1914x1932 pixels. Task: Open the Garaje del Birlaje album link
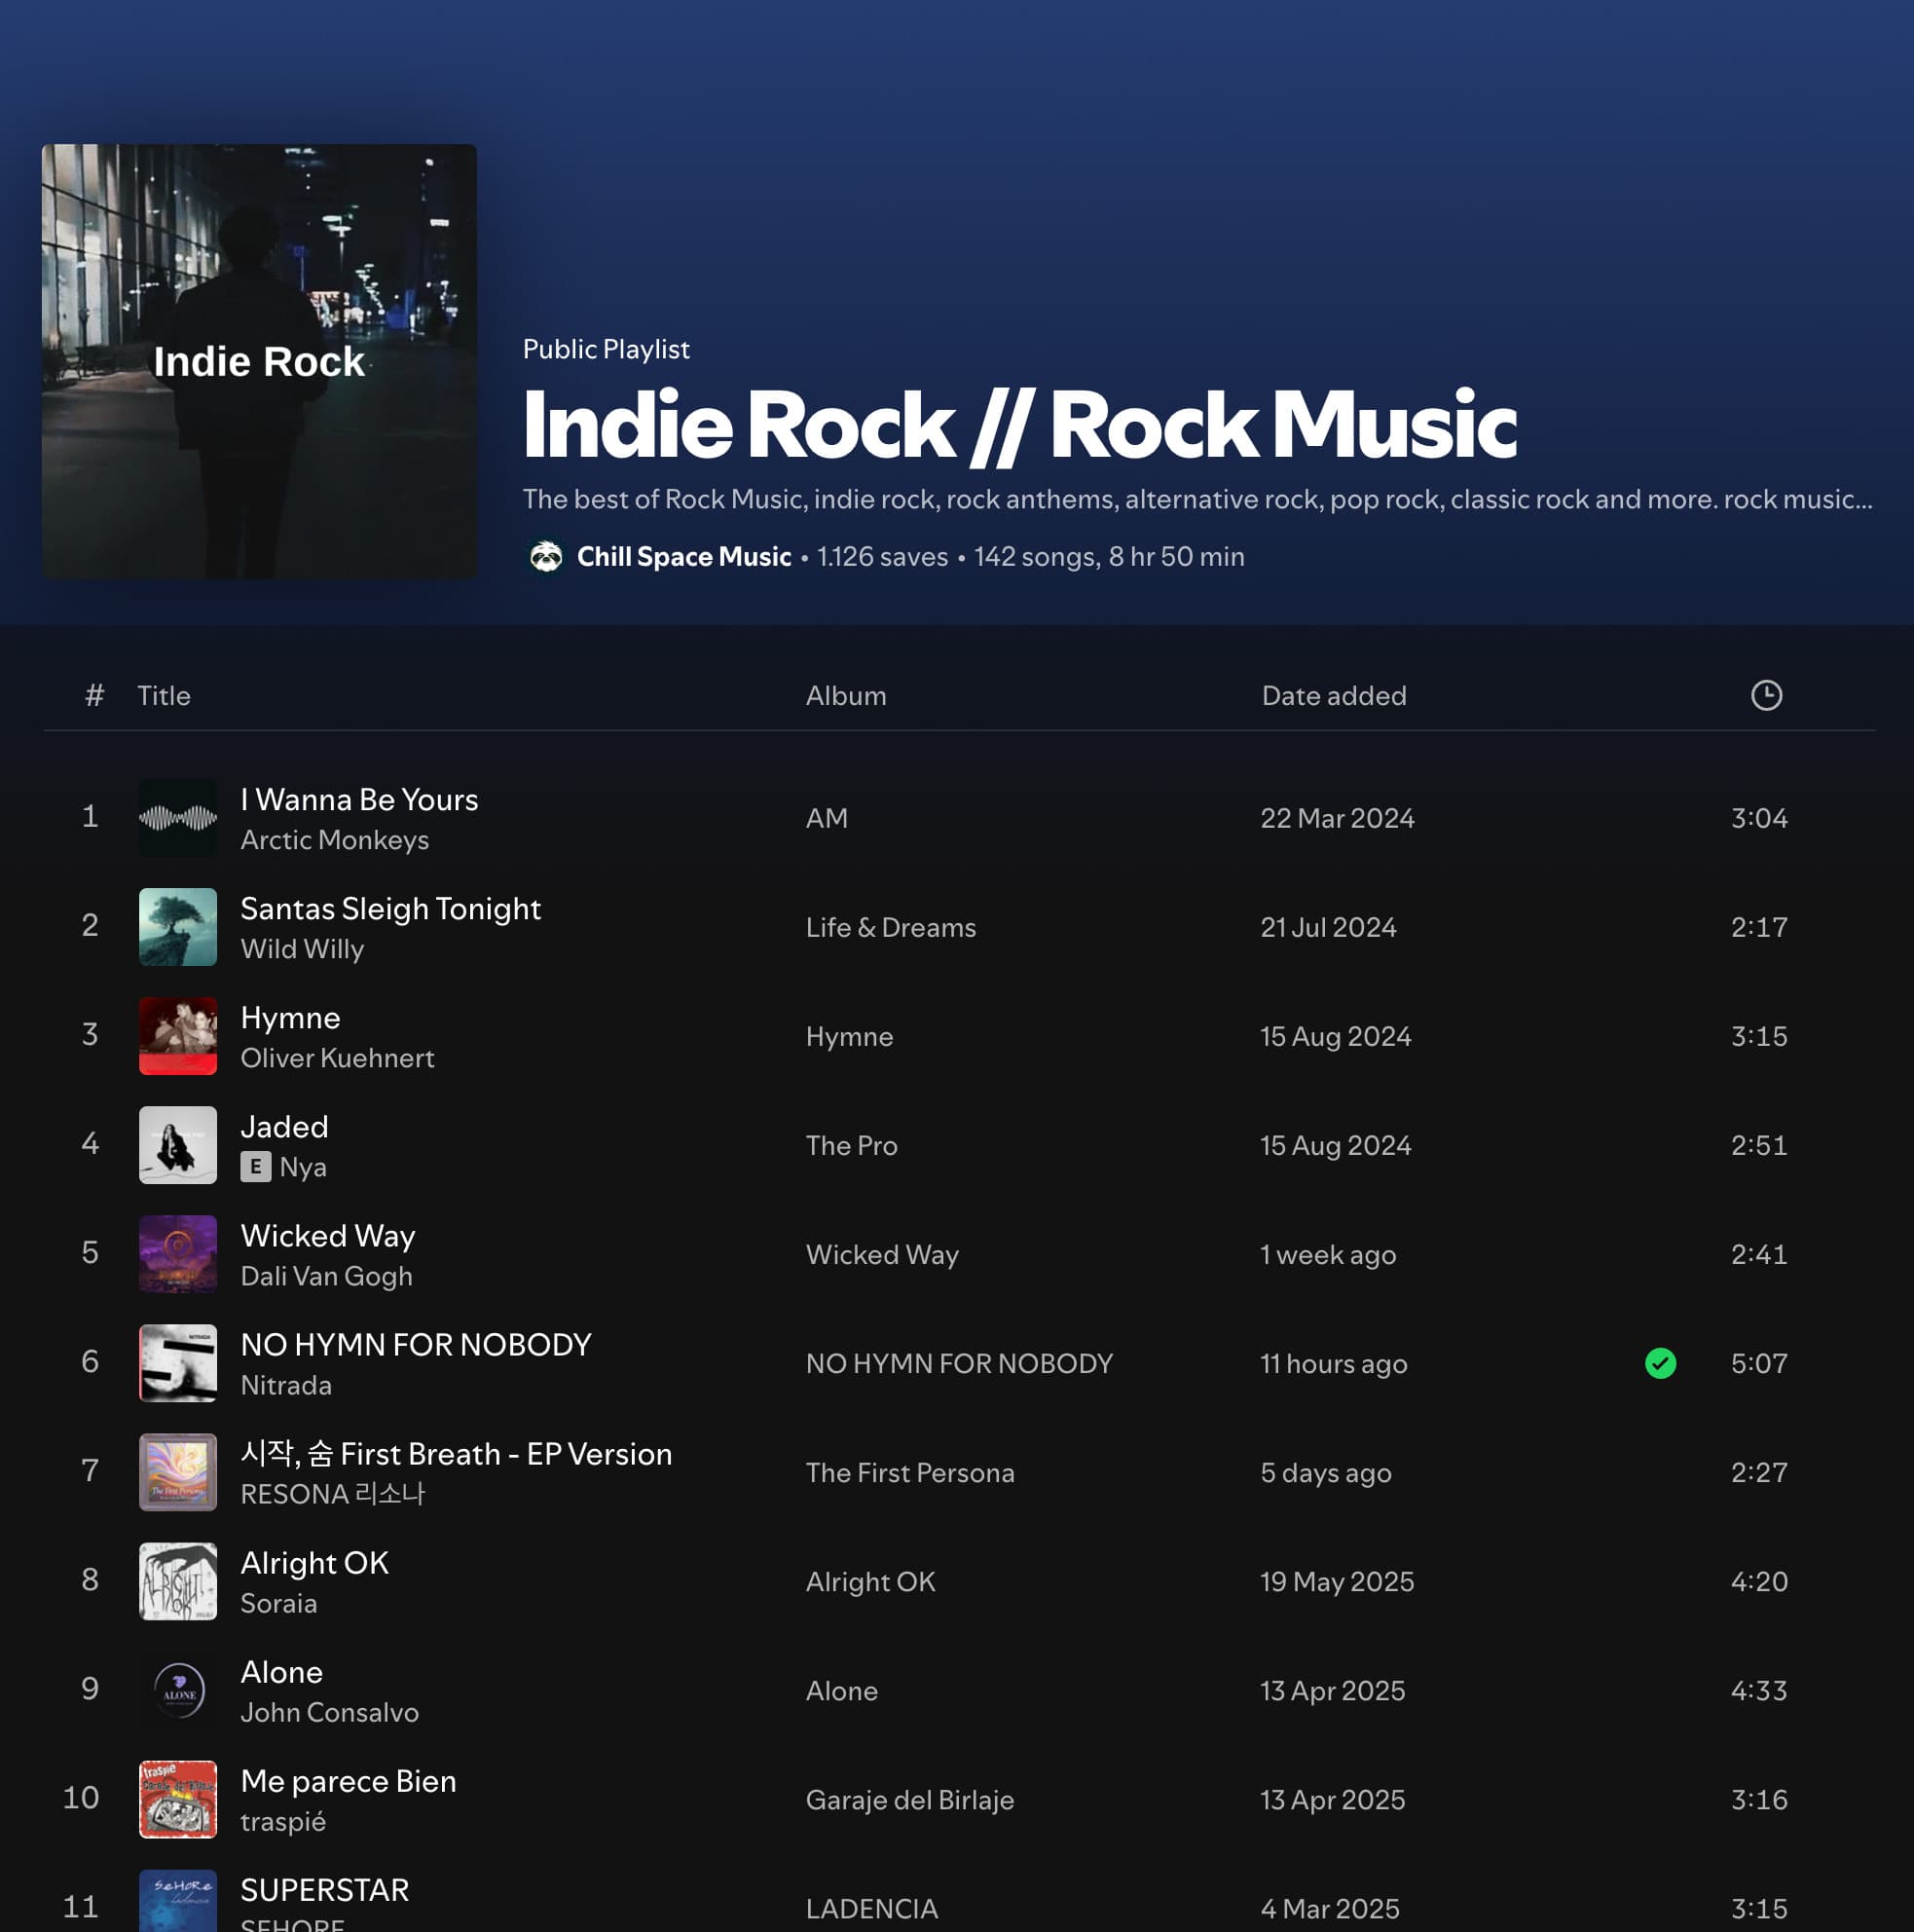point(909,1799)
